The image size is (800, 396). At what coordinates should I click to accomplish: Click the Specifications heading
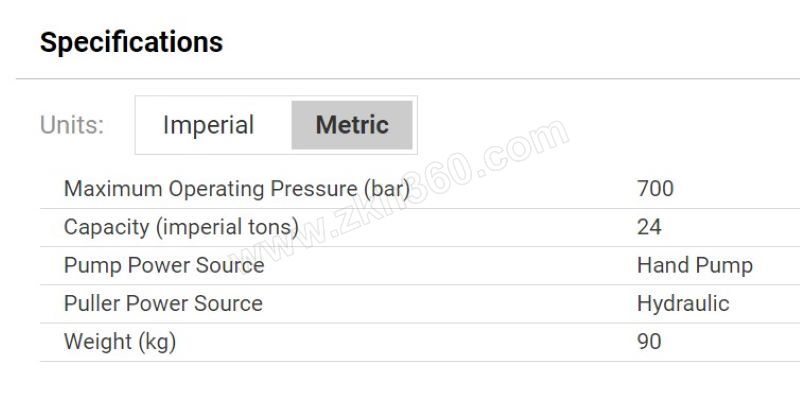132,42
